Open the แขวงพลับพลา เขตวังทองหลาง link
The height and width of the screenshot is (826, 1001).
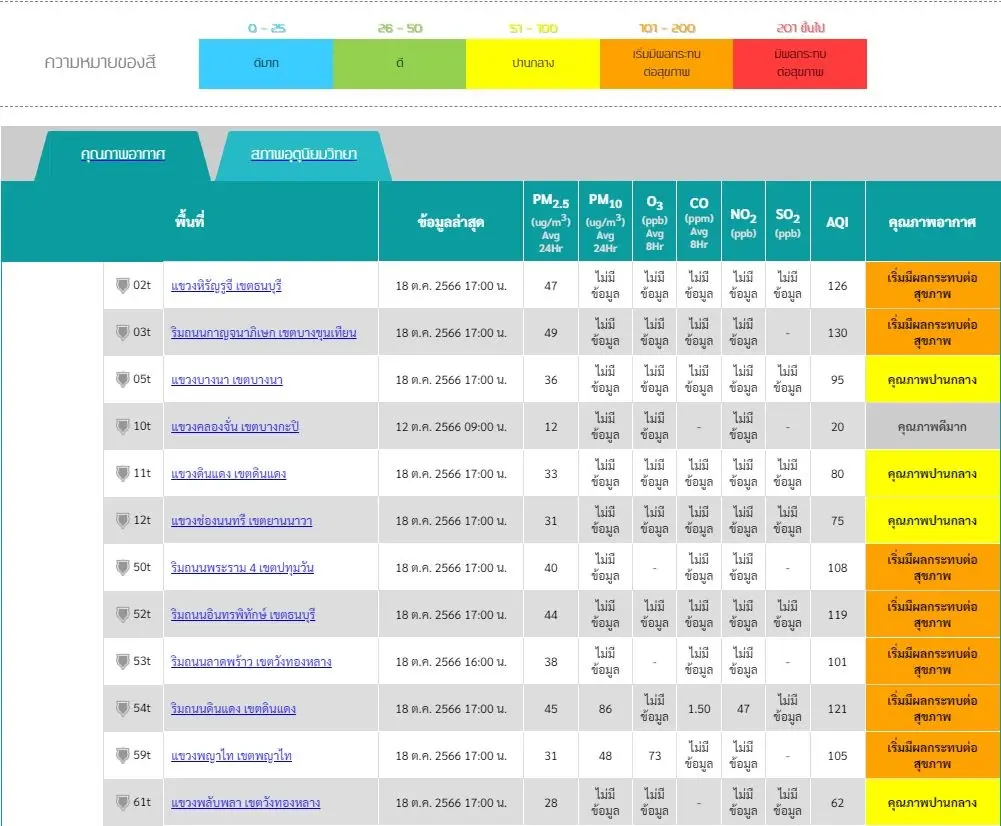pyautogui.click(x=245, y=802)
